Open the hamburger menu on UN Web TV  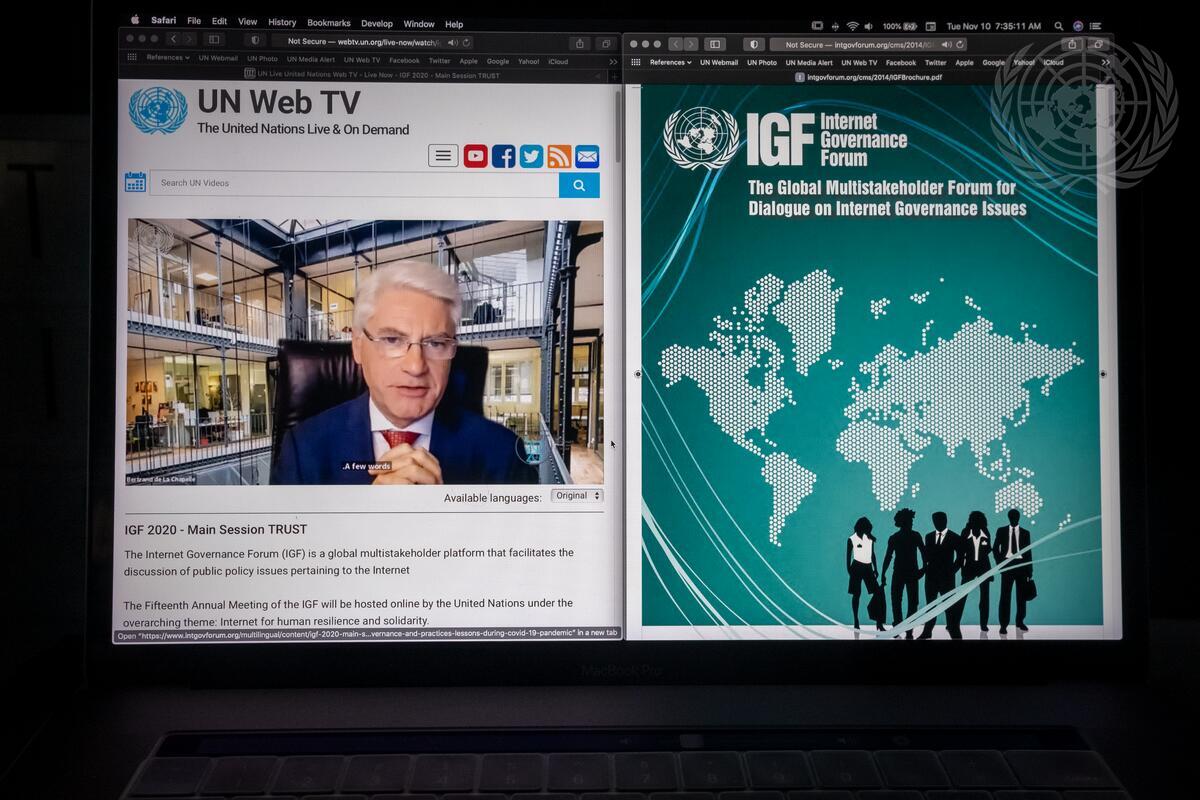(x=443, y=156)
